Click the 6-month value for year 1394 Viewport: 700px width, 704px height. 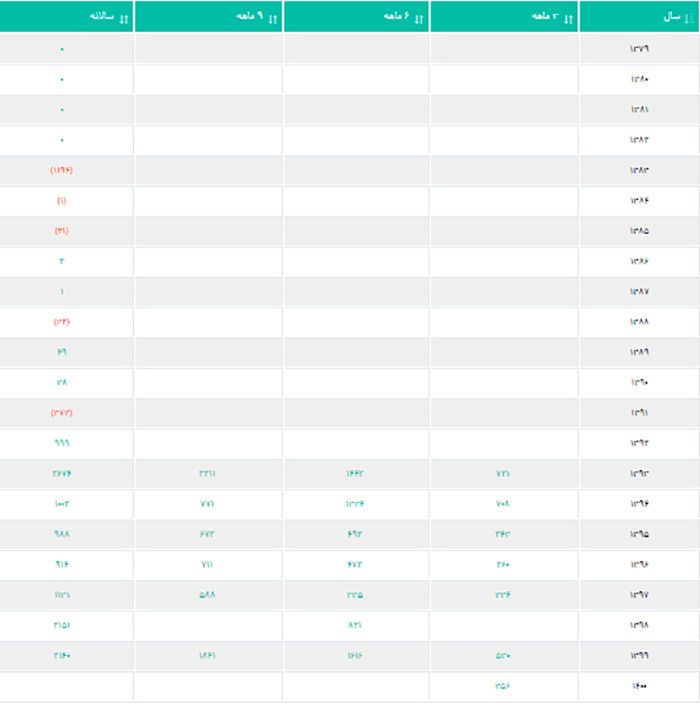(354, 504)
